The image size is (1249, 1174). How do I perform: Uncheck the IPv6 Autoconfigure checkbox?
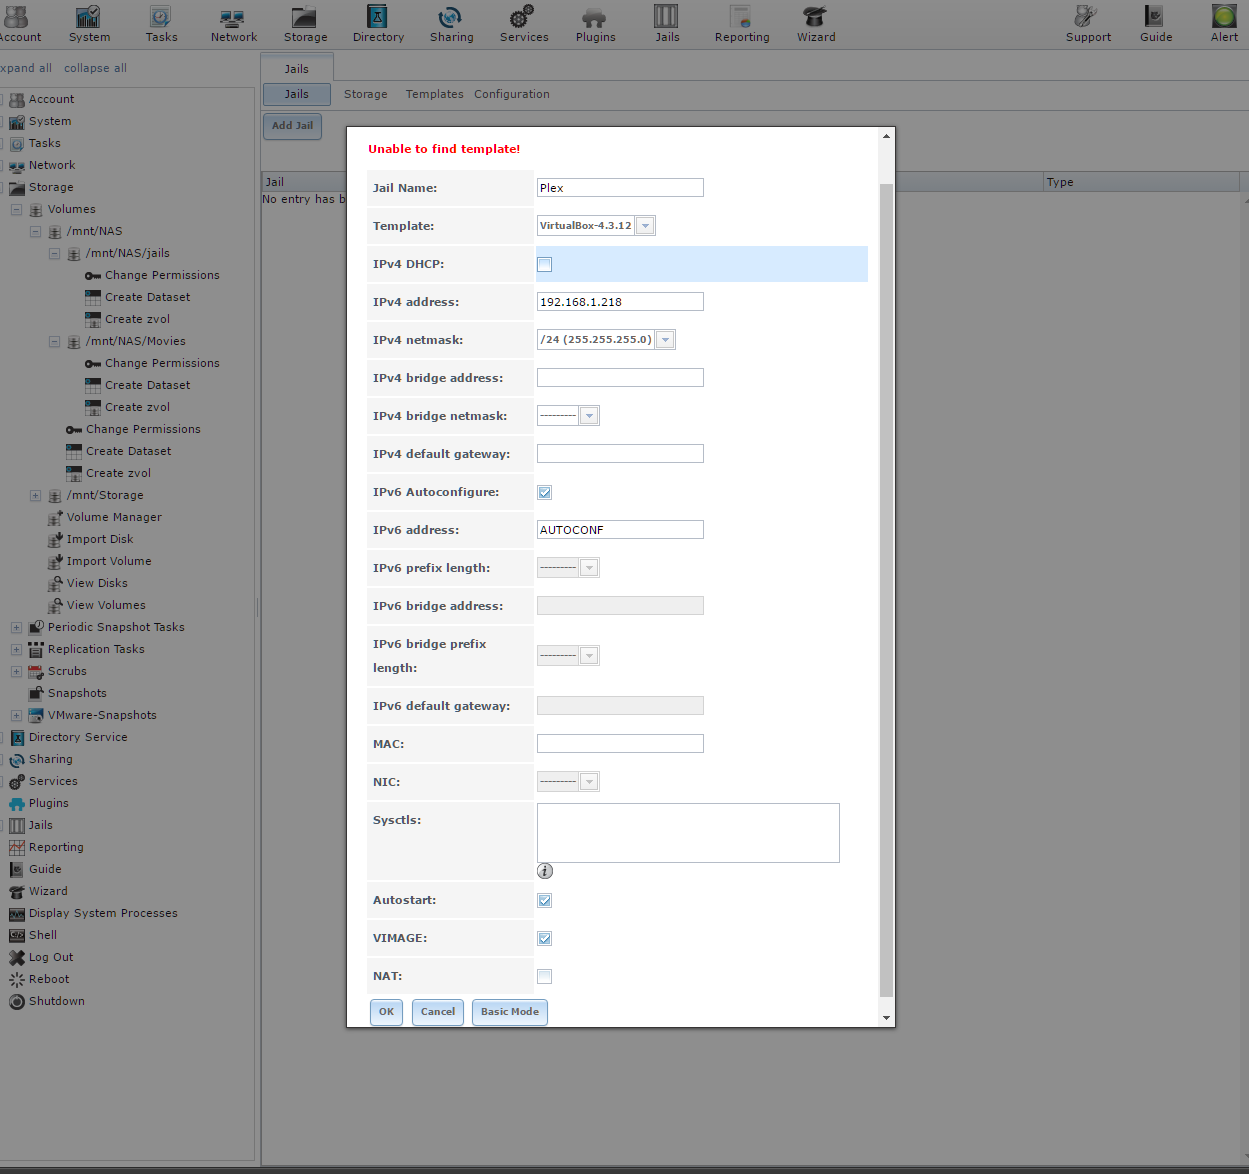[545, 493]
